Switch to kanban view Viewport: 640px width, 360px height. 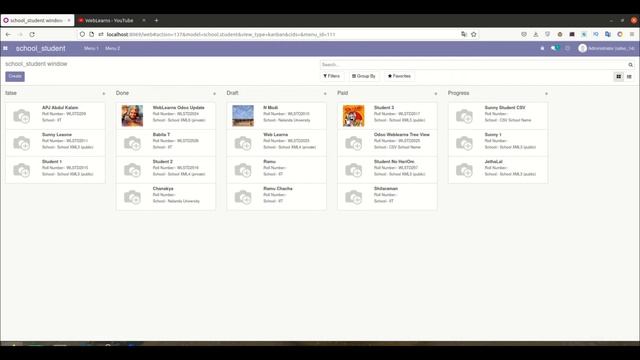point(619,76)
